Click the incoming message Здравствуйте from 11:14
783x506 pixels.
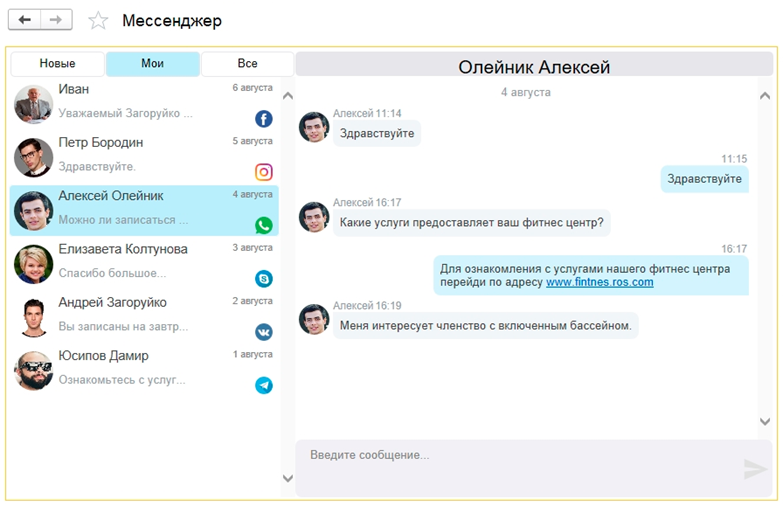click(x=377, y=133)
